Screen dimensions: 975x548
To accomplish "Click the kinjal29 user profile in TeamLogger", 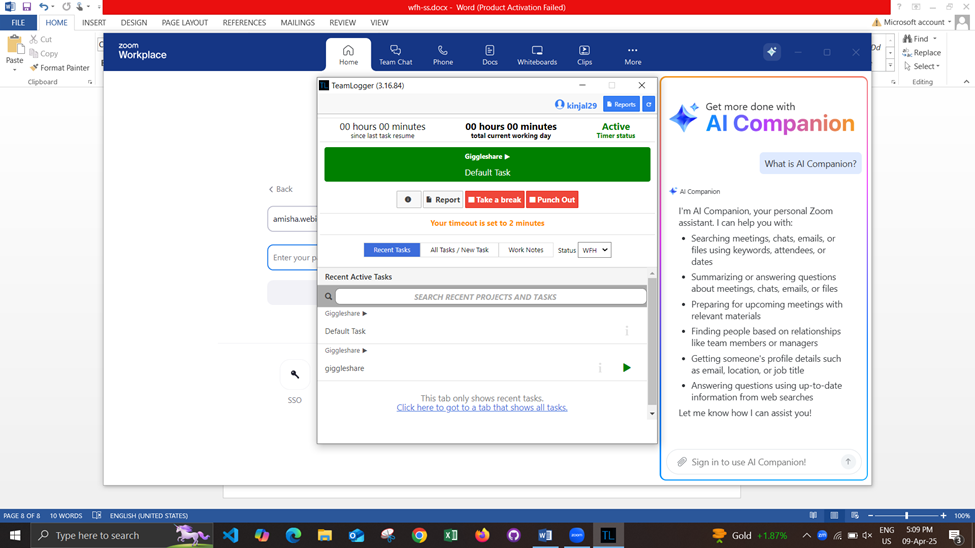I will 576,104.
